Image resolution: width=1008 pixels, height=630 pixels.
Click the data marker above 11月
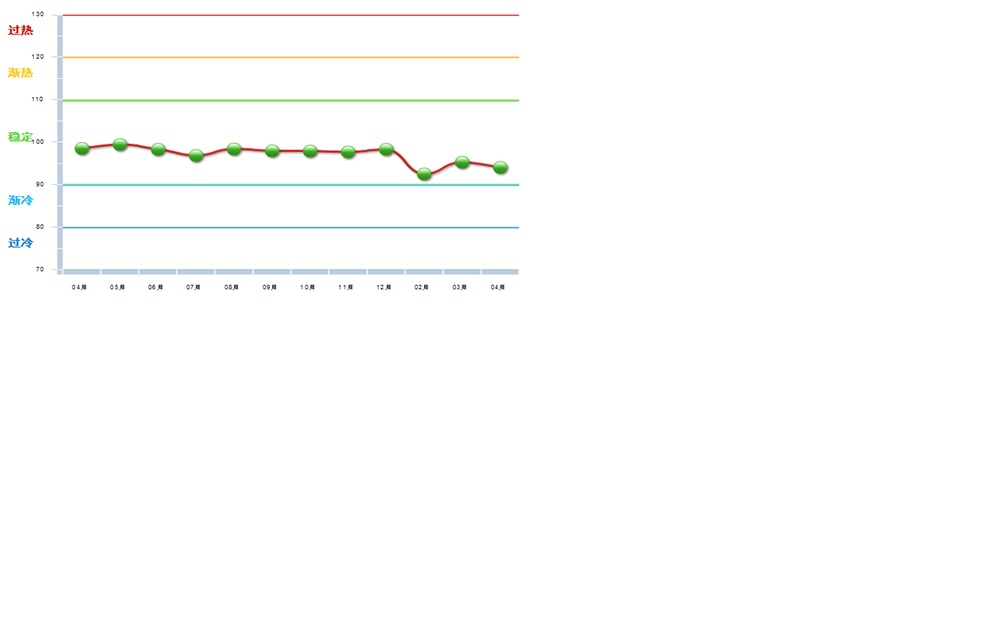point(348,152)
